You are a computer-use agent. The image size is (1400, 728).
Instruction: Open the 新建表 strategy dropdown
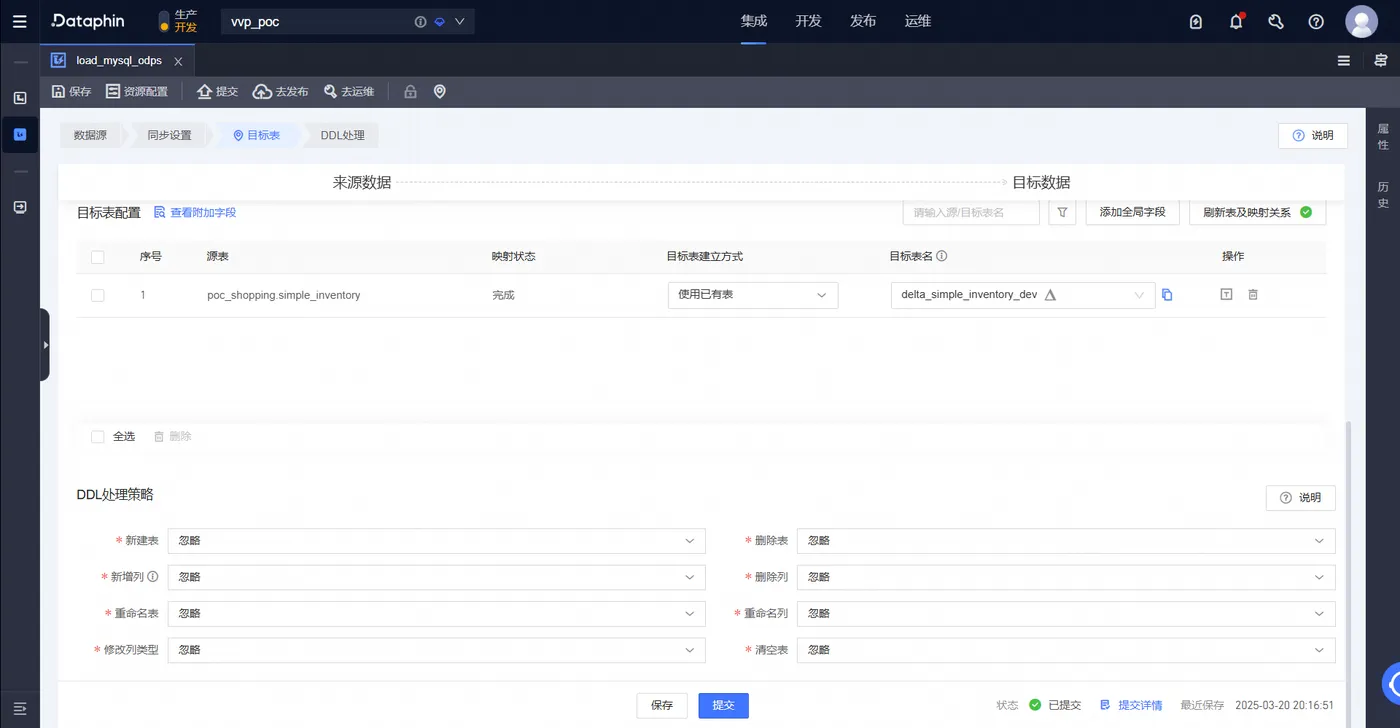click(437, 541)
